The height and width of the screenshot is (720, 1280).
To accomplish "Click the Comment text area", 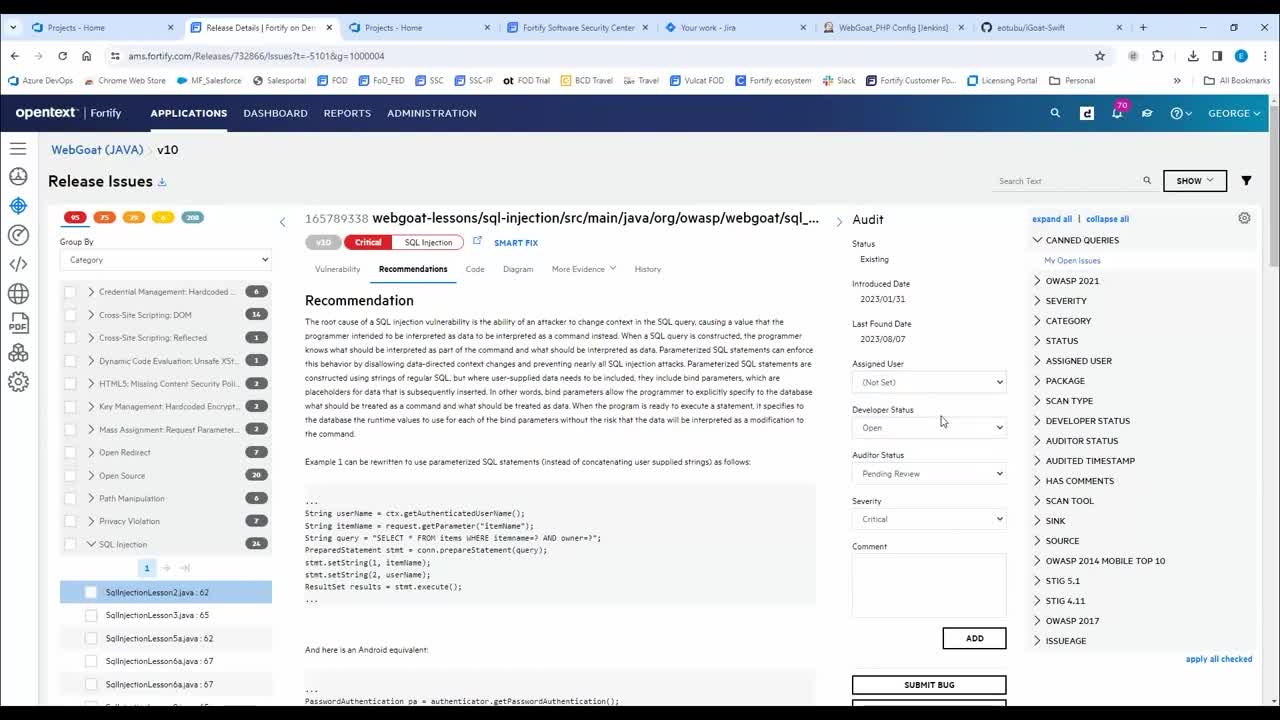I will [929, 585].
